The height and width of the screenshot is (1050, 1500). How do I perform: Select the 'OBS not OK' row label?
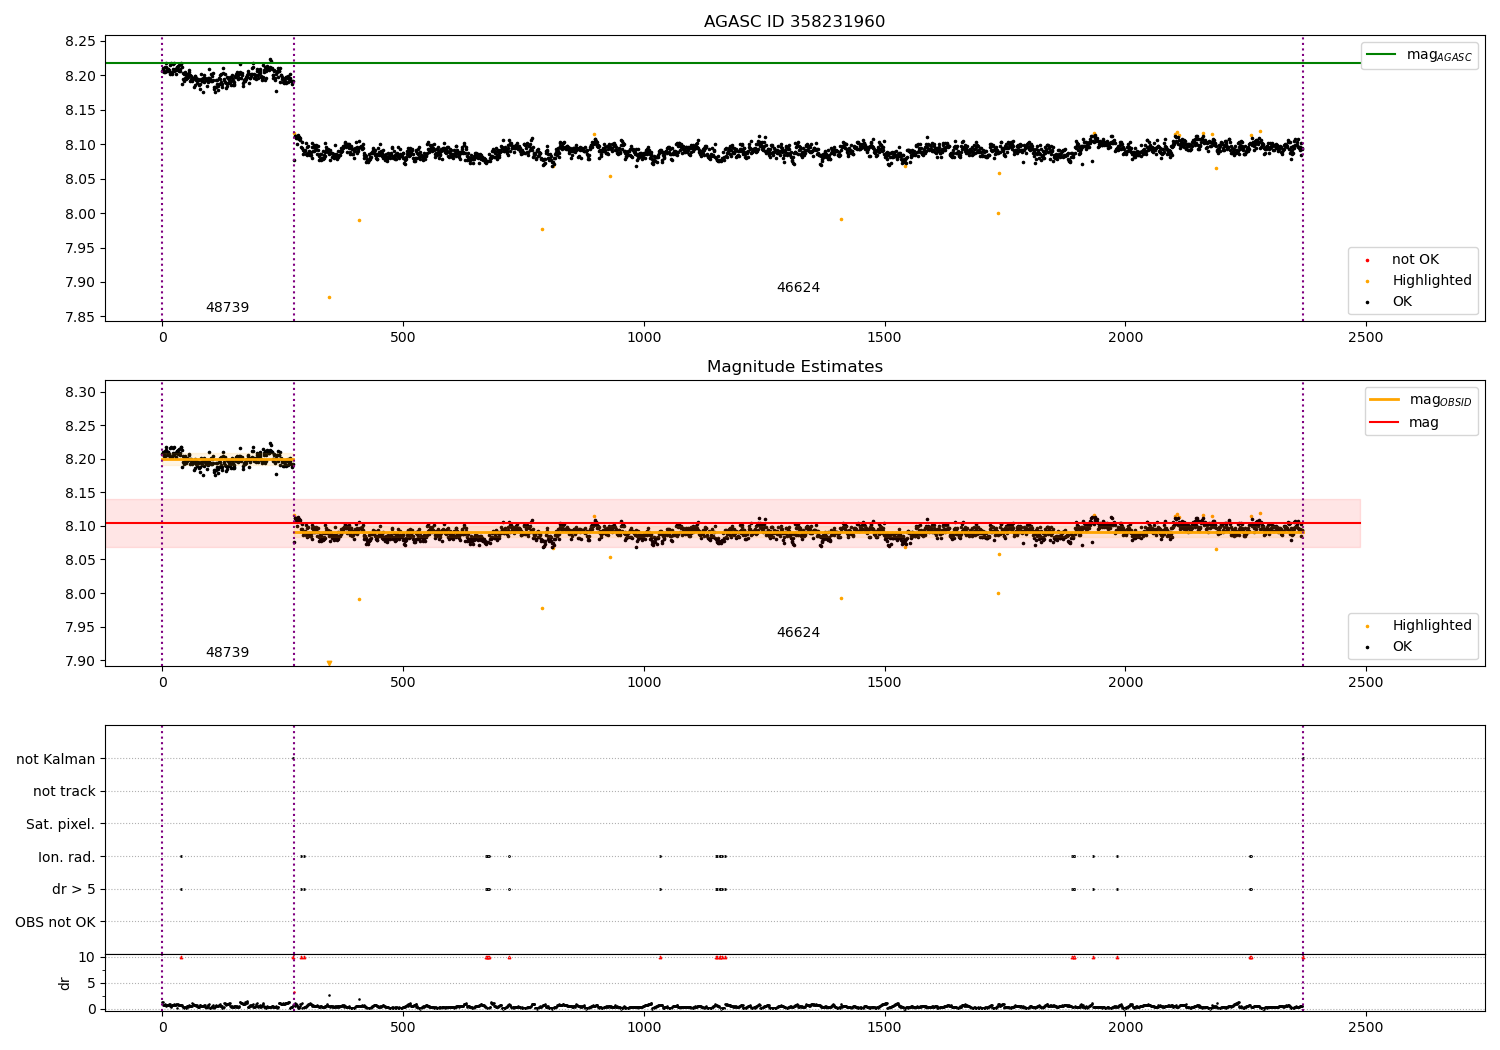coord(55,922)
